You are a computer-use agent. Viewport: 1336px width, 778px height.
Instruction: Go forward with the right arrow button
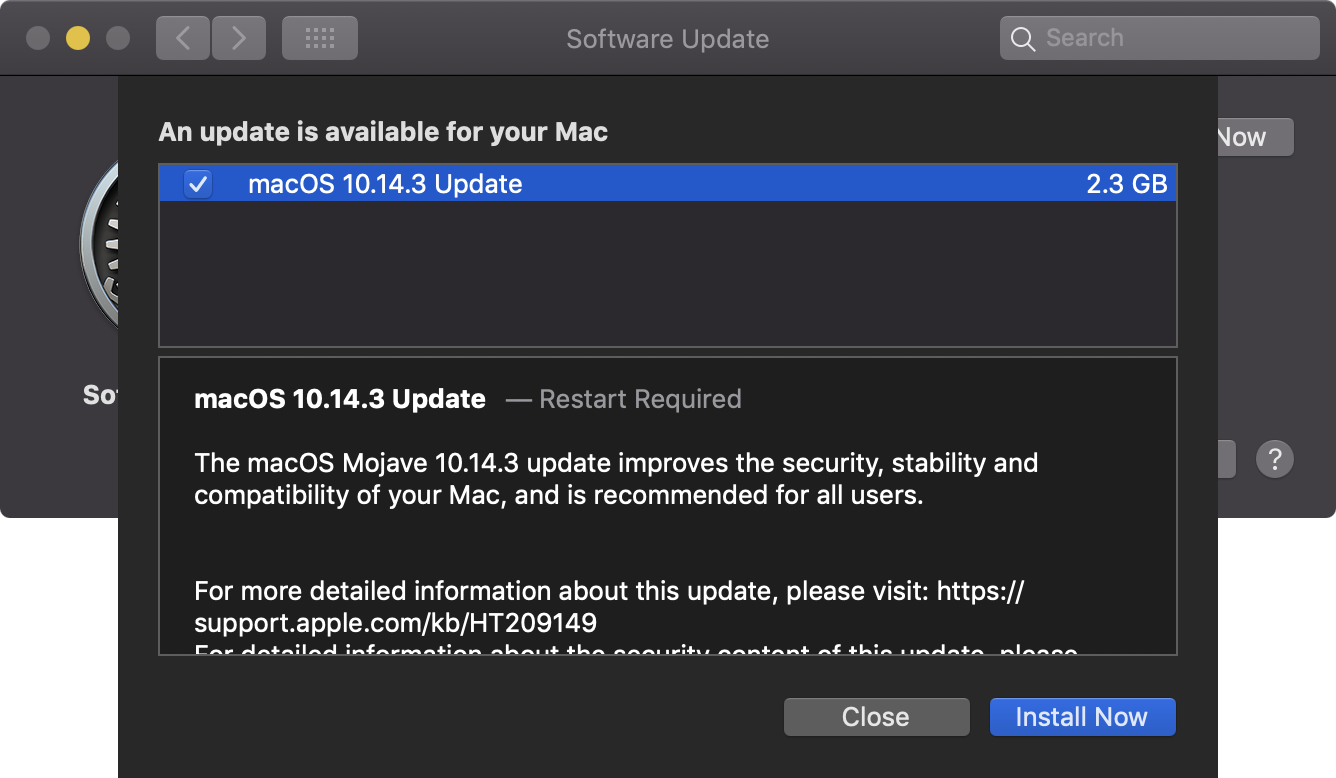pos(238,39)
